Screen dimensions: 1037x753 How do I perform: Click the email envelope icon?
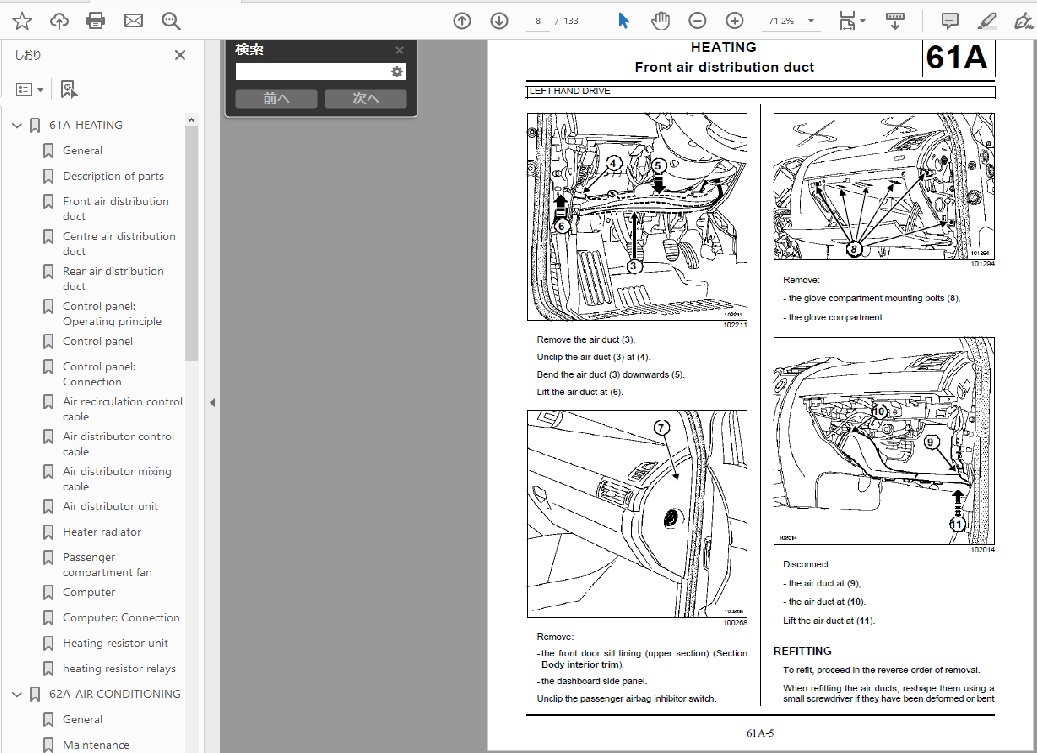tap(133, 21)
